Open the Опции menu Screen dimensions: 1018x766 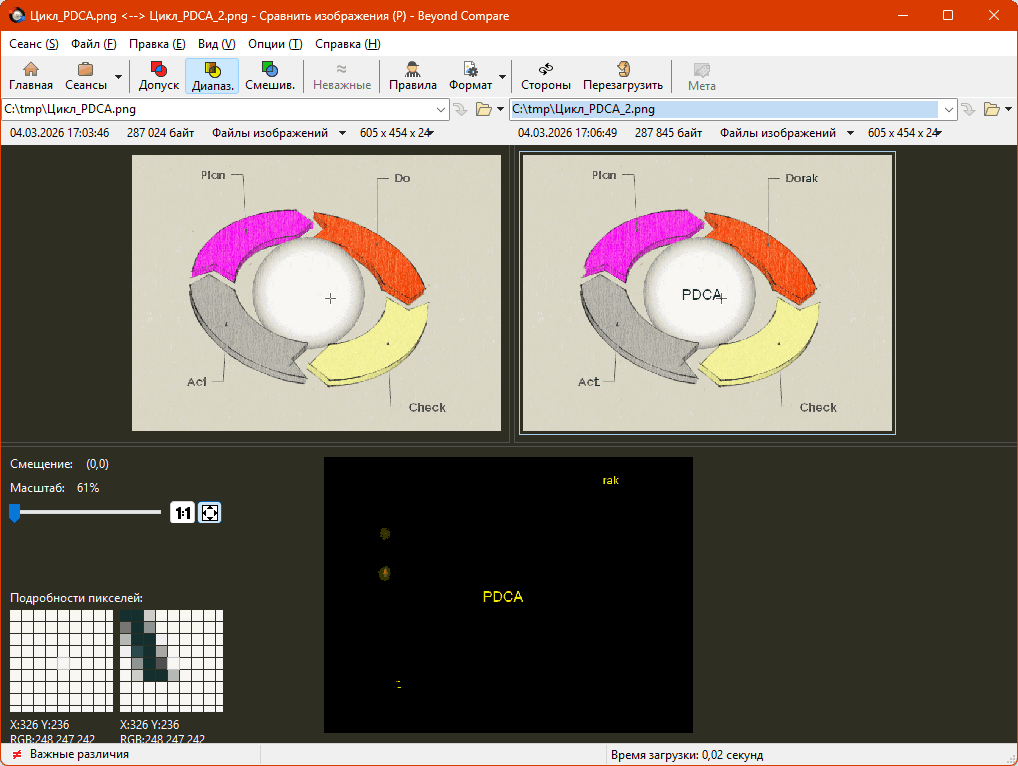(274, 44)
